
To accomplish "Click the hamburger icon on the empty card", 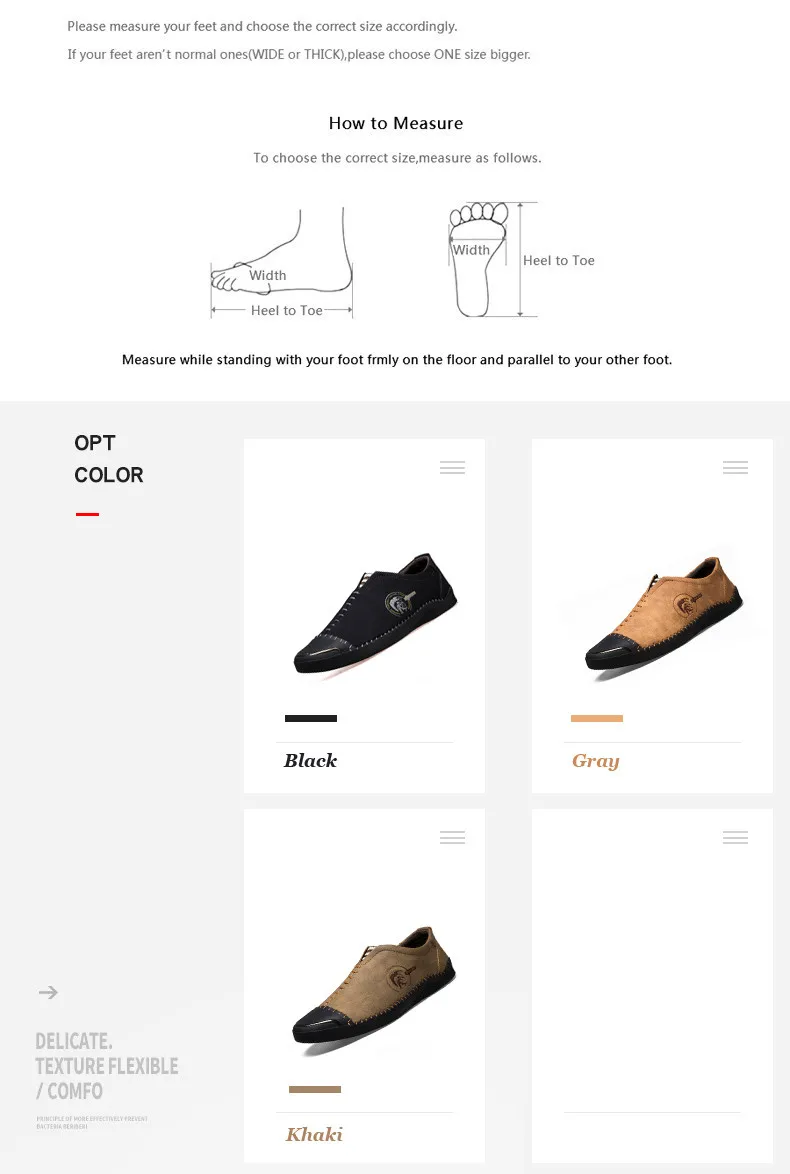I will 735,837.
